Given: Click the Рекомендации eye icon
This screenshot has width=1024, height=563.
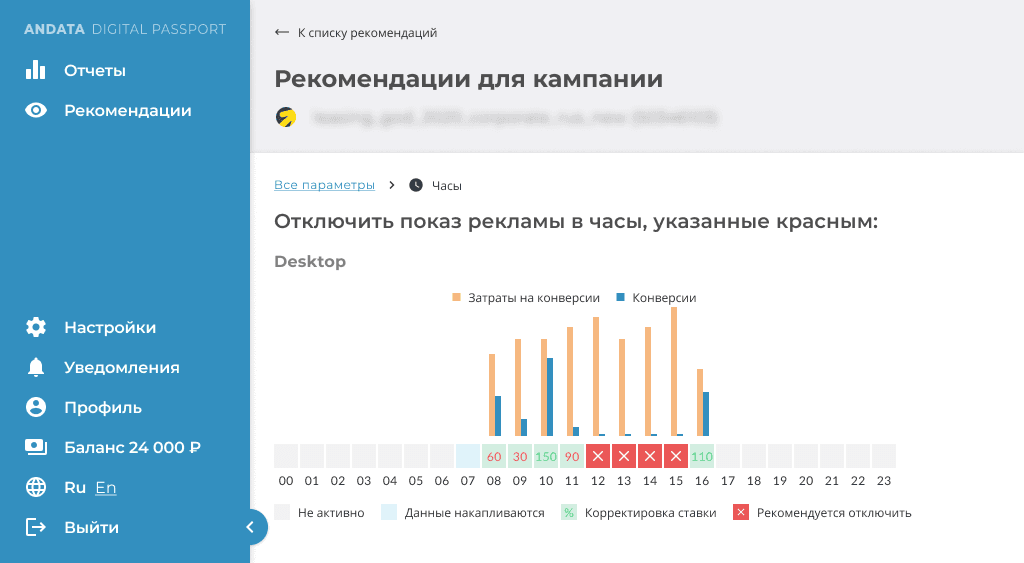Looking at the screenshot, I should [35, 110].
